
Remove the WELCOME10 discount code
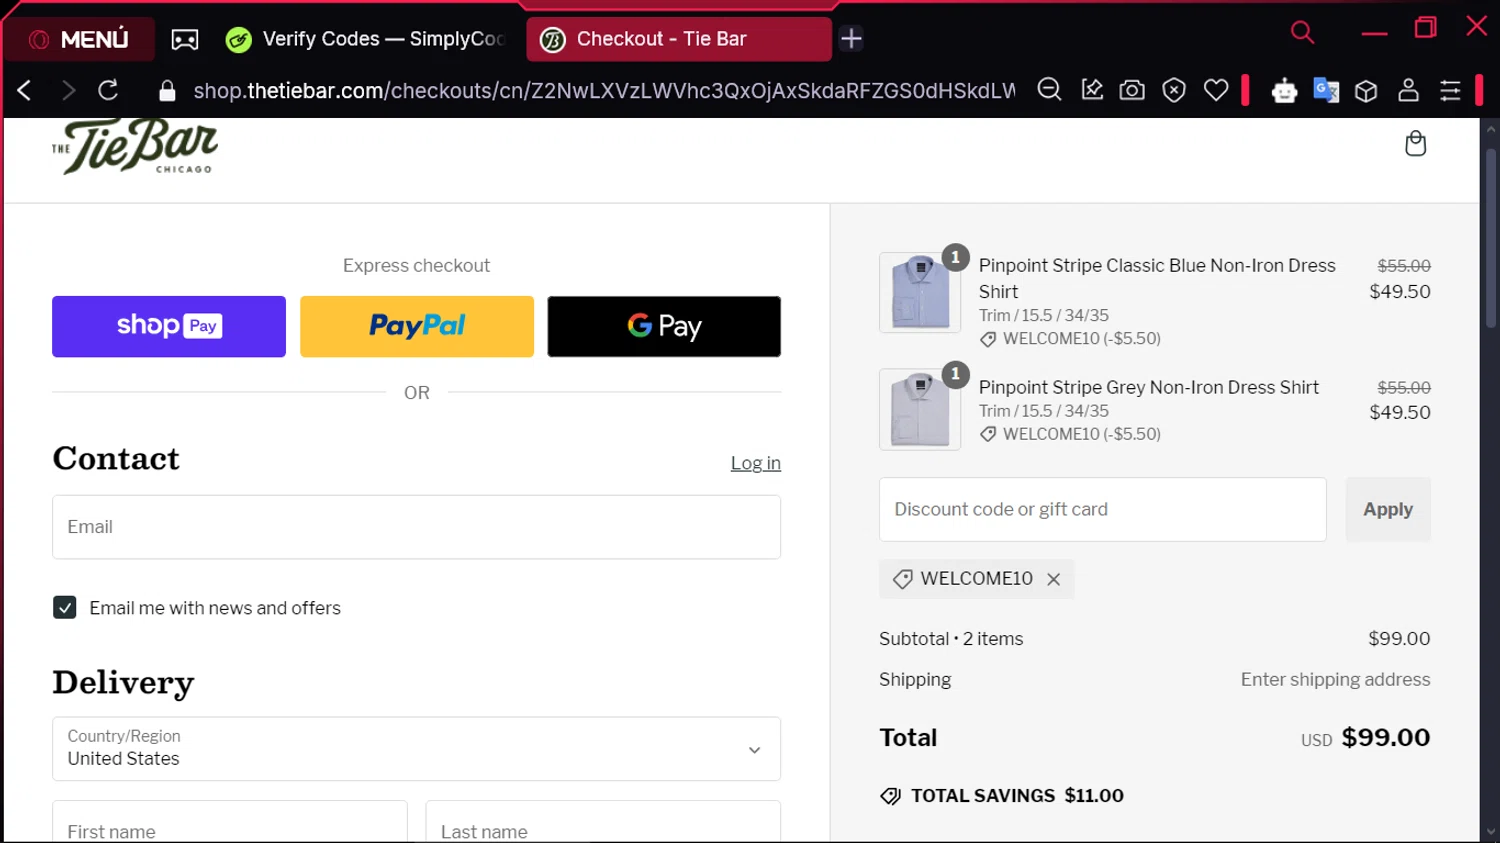point(1053,579)
